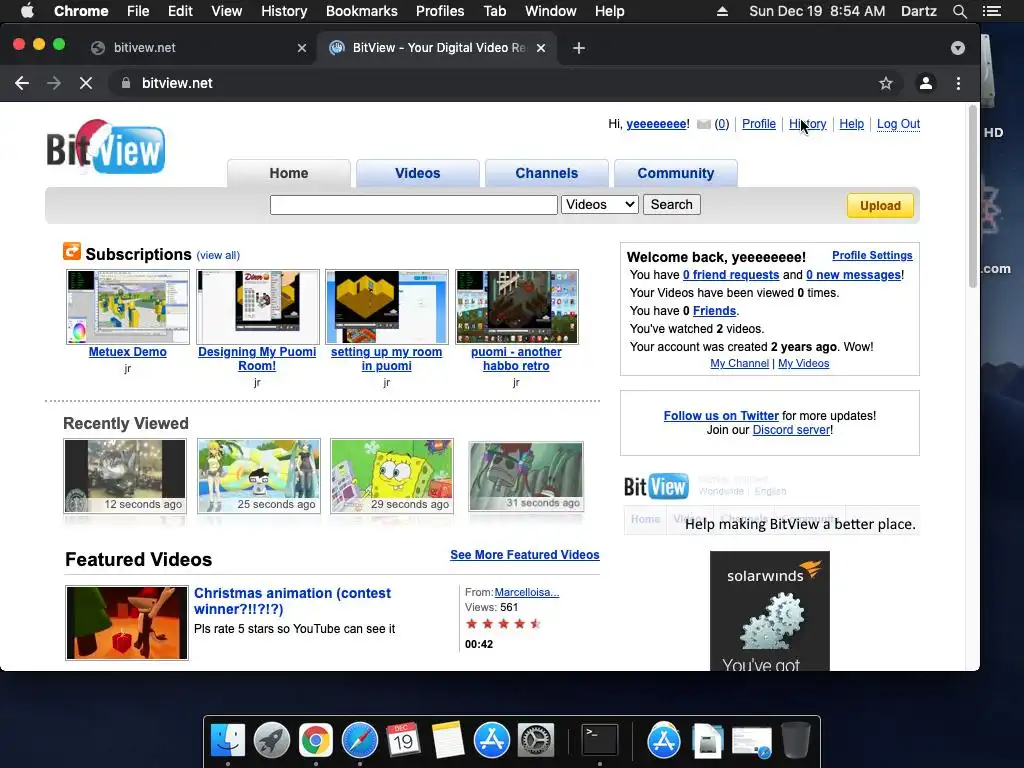Click the eject icon in menu bar
This screenshot has height=768, width=1024.
722,11
